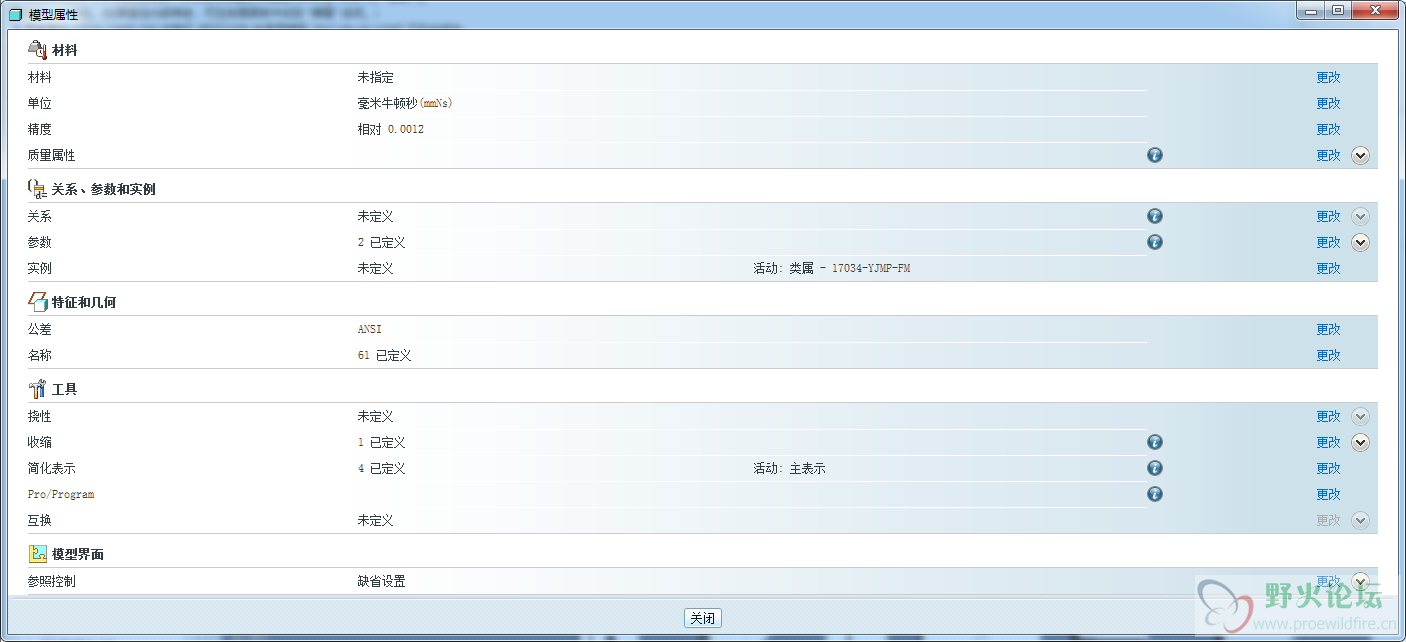Click 更改 for Pro/Program row
Image resolution: width=1406 pixels, height=642 pixels.
point(1328,494)
